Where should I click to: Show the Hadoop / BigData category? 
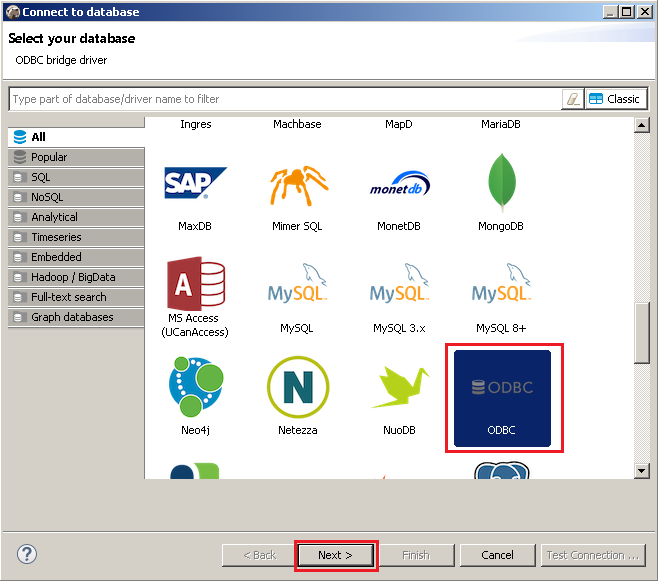[x=72, y=277]
